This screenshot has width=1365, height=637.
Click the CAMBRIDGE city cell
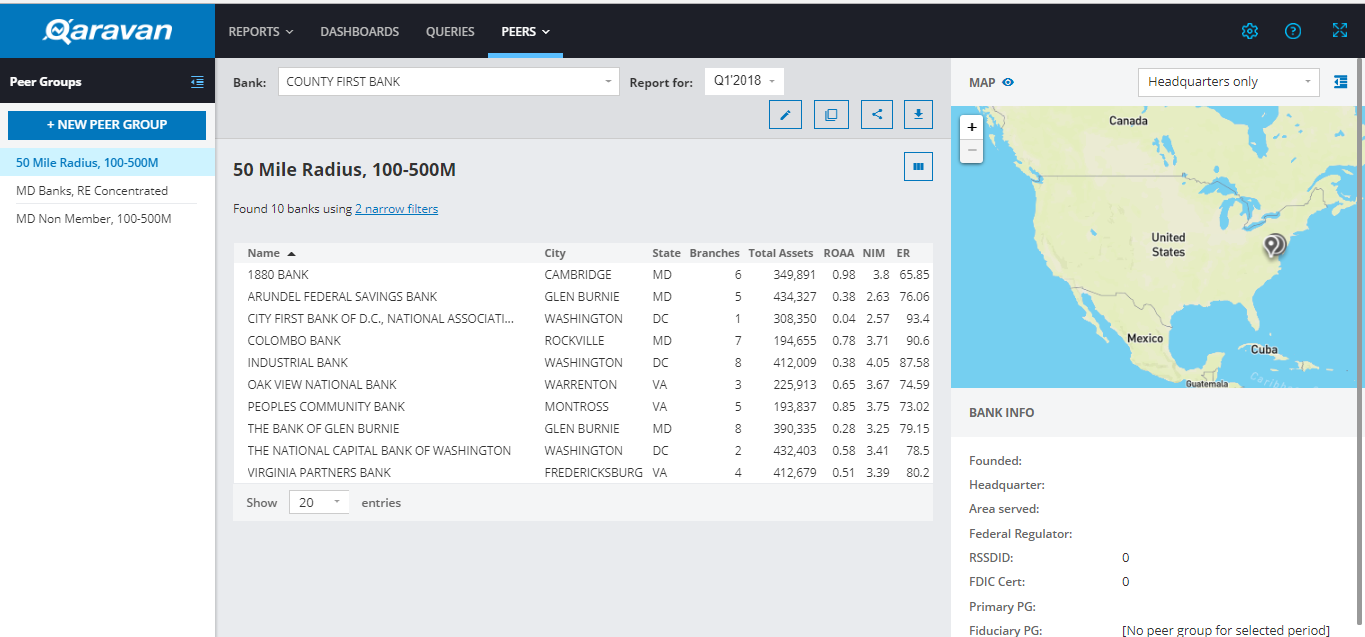pos(577,274)
